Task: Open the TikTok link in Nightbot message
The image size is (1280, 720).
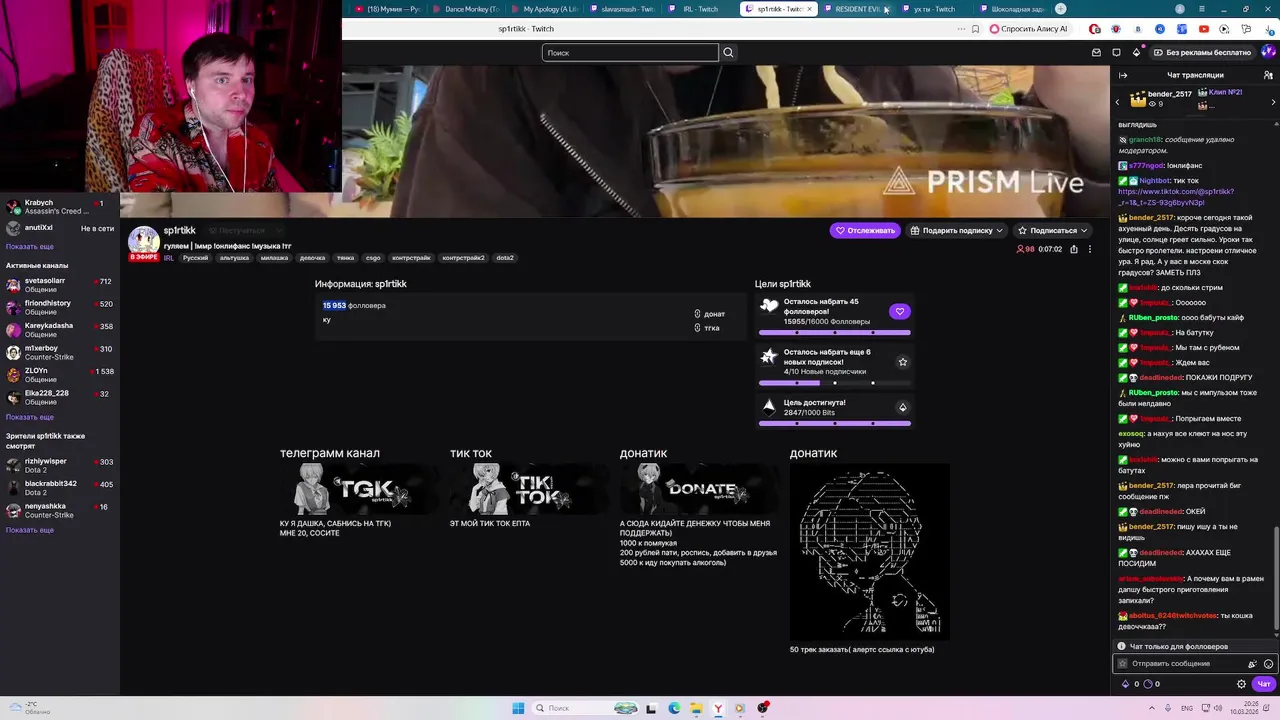Action: (1176, 196)
